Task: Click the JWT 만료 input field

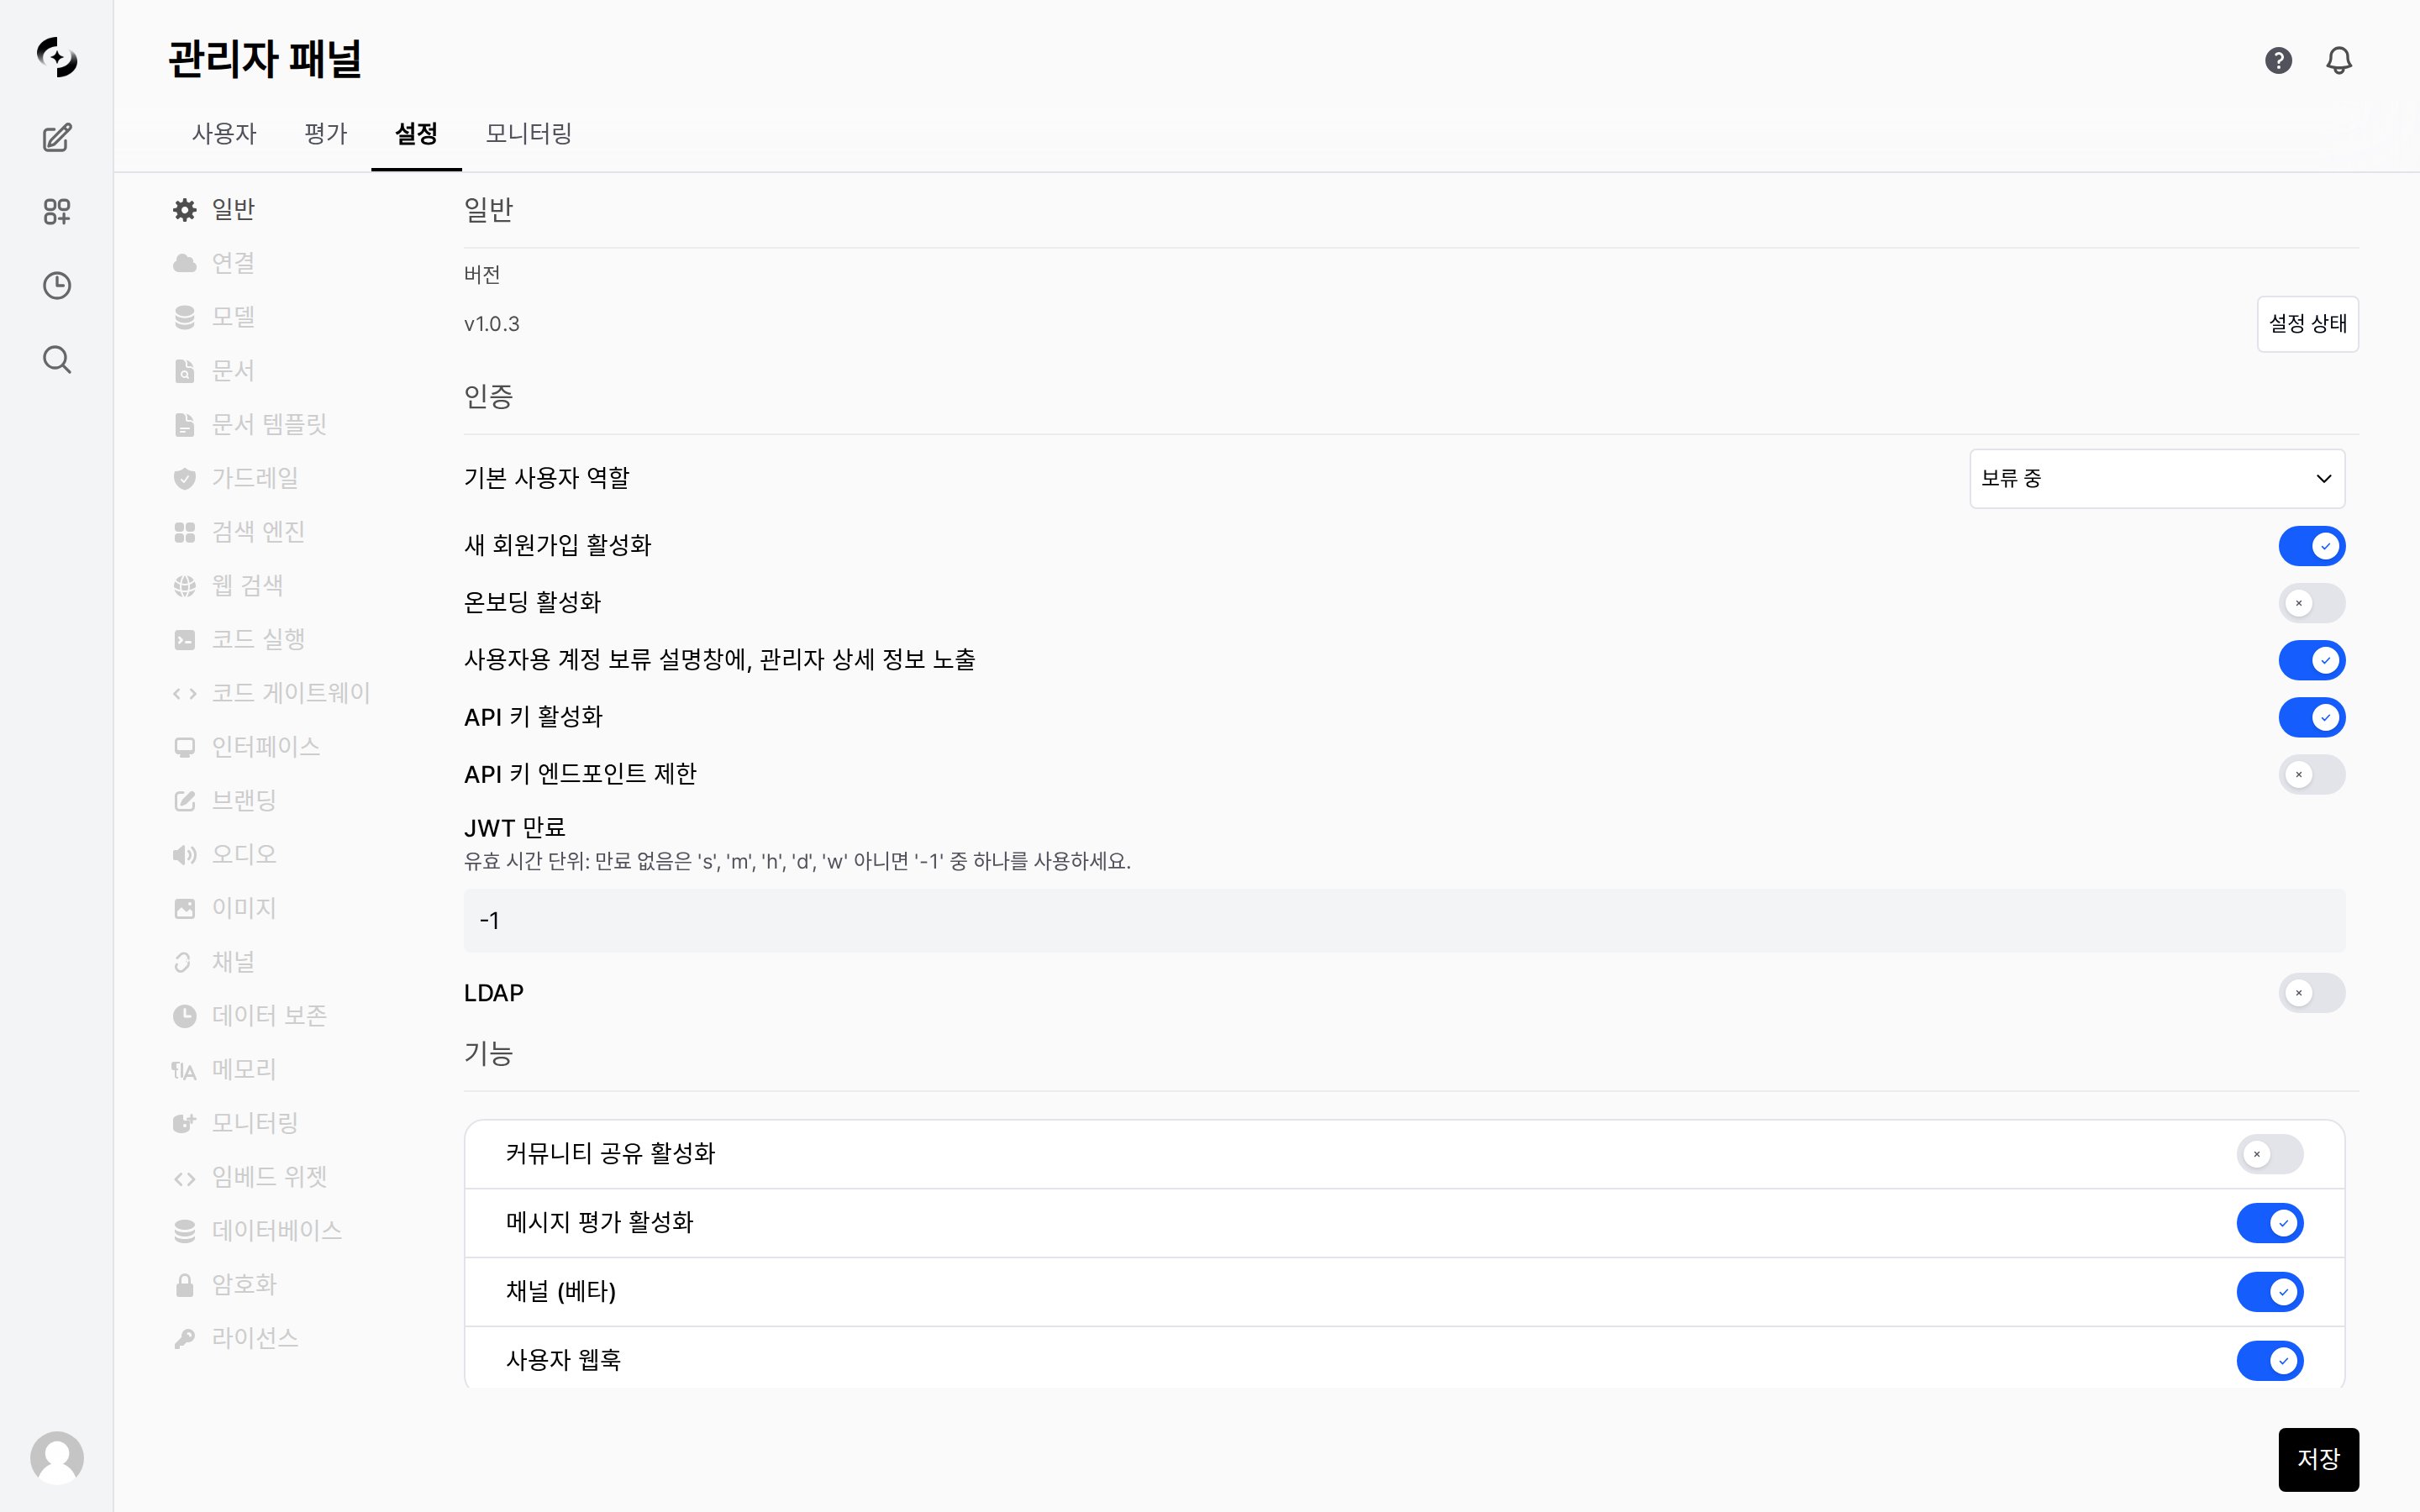Action: pos(1404,920)
